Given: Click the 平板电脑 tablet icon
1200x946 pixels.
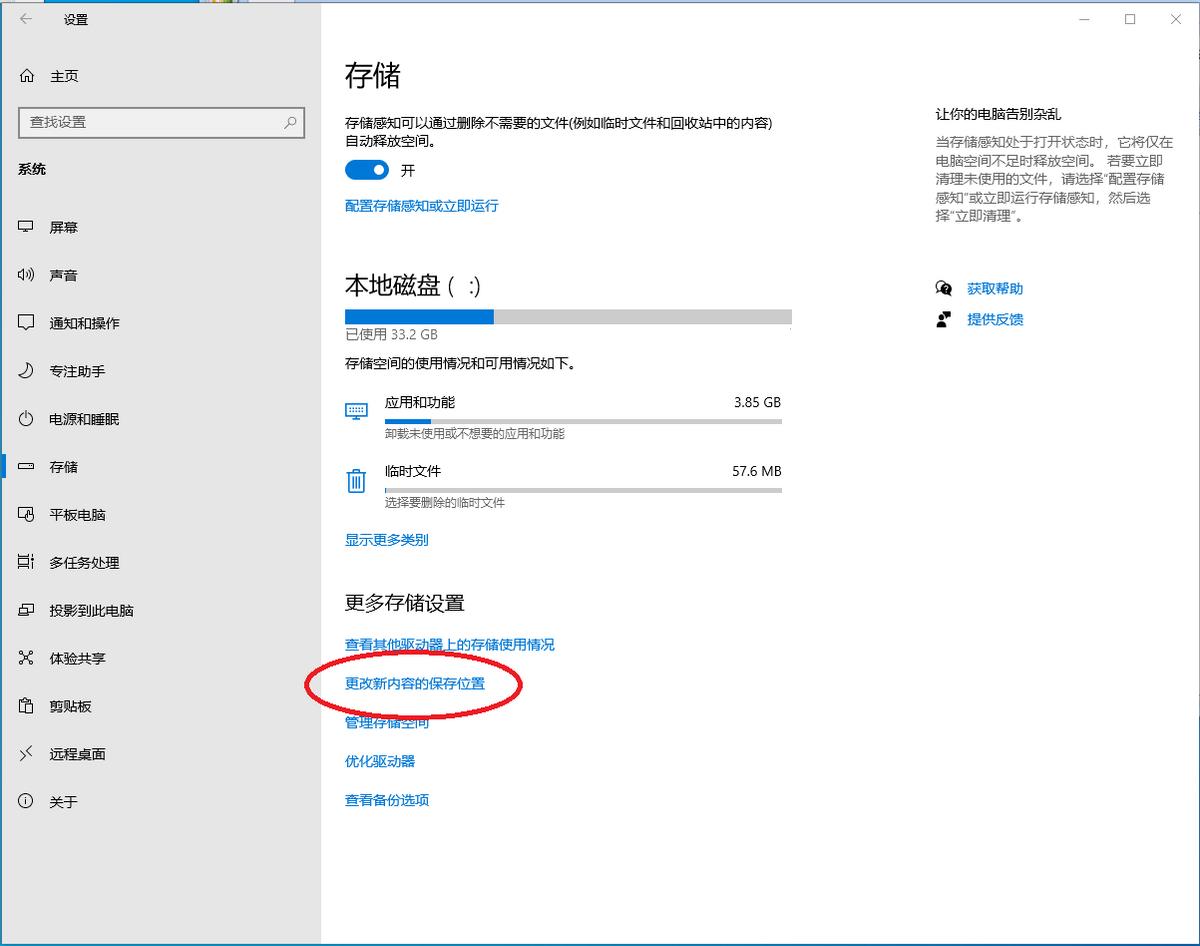Looking at the screenshot, I should [27, 514].
